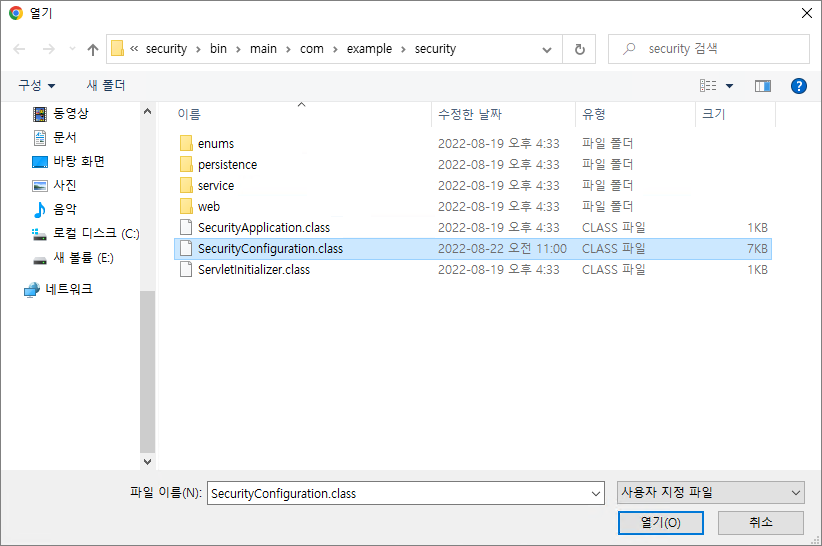
Task: Expand chevron after 'bin' breadcrumb
Action: click(238, 49)
